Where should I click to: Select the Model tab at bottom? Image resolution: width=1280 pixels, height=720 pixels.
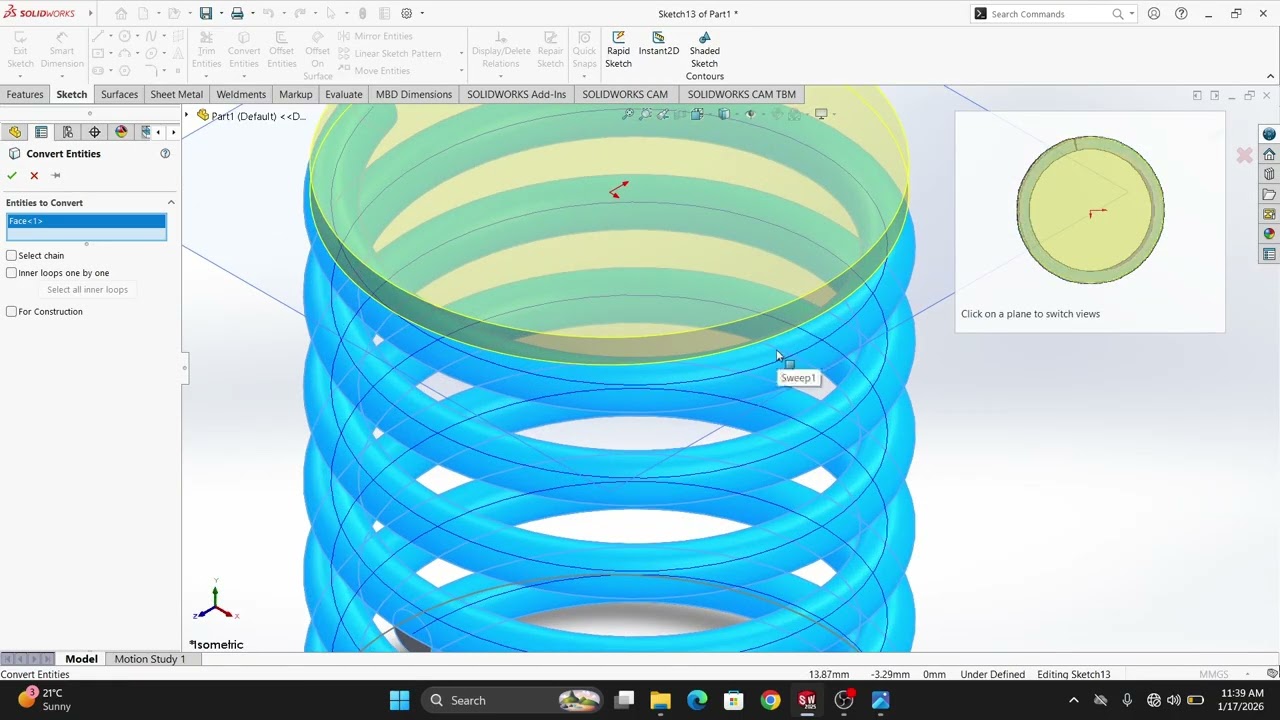(81, 659)
